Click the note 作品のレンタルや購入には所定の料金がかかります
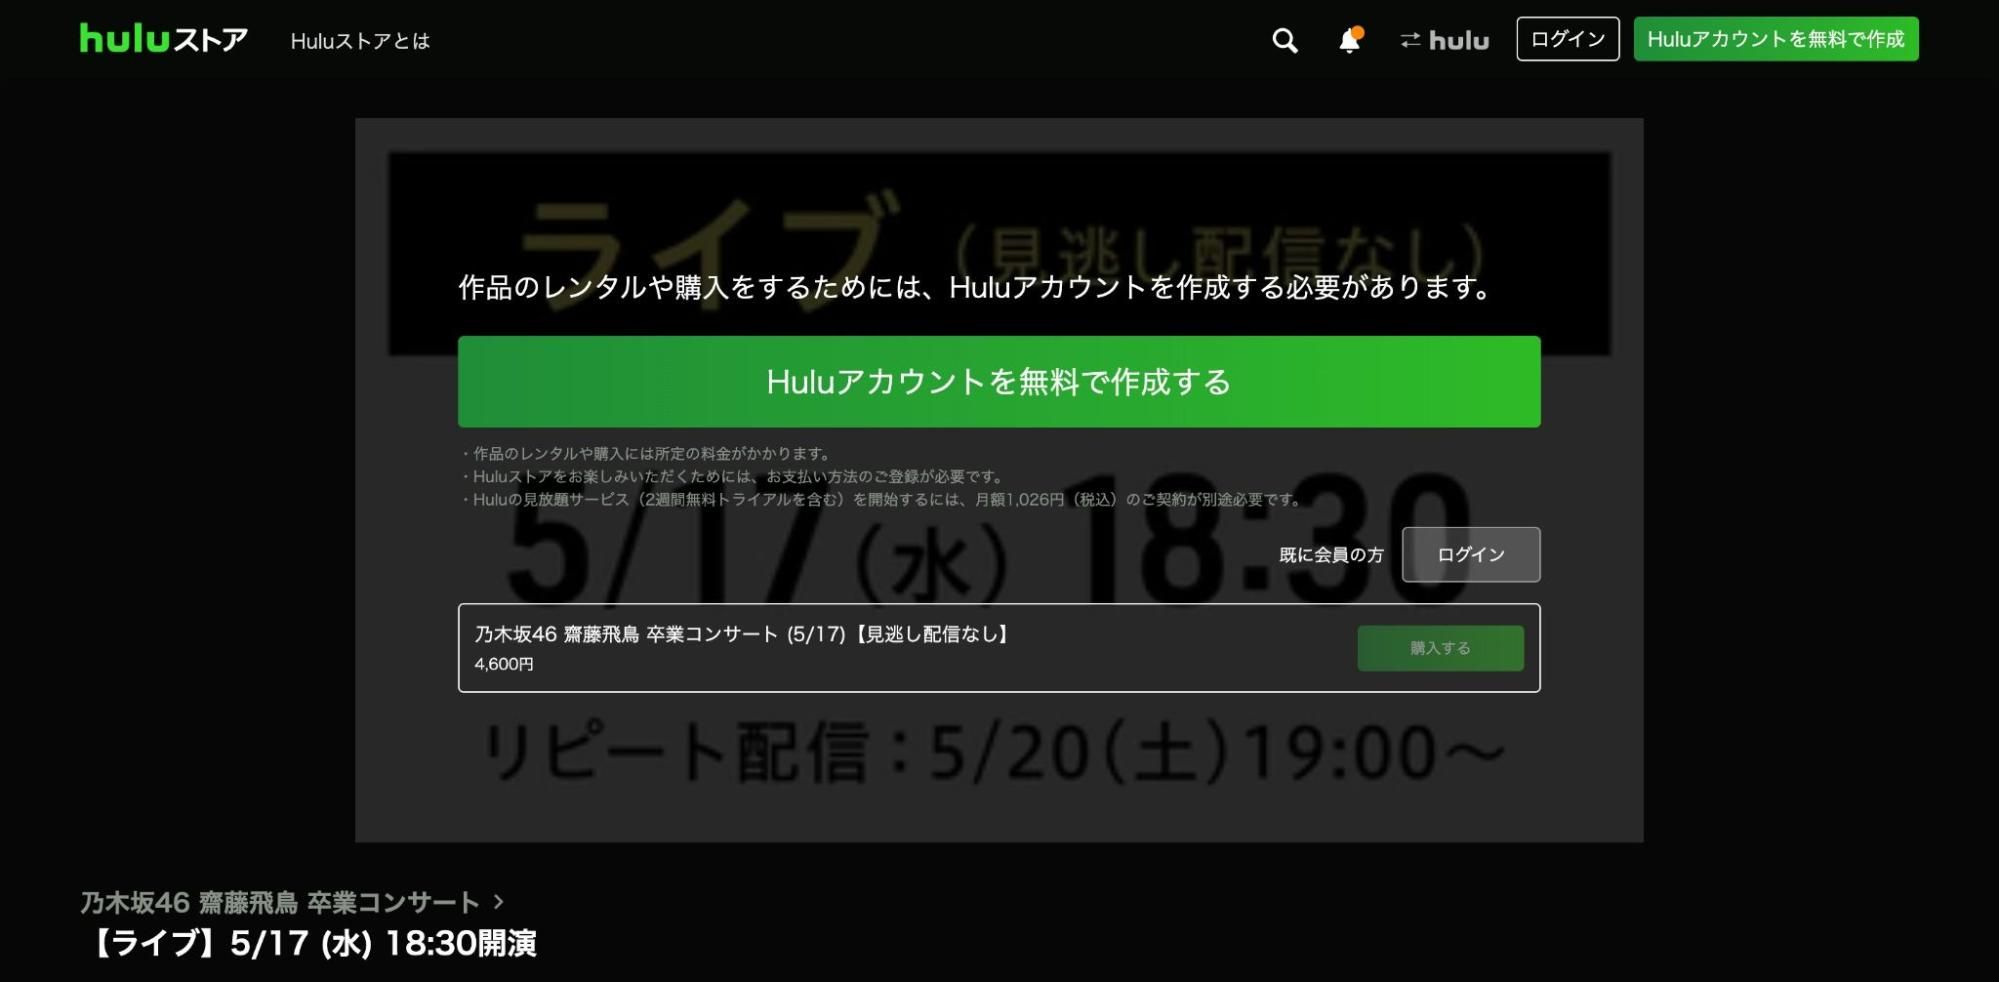 (x=646, y=454)
